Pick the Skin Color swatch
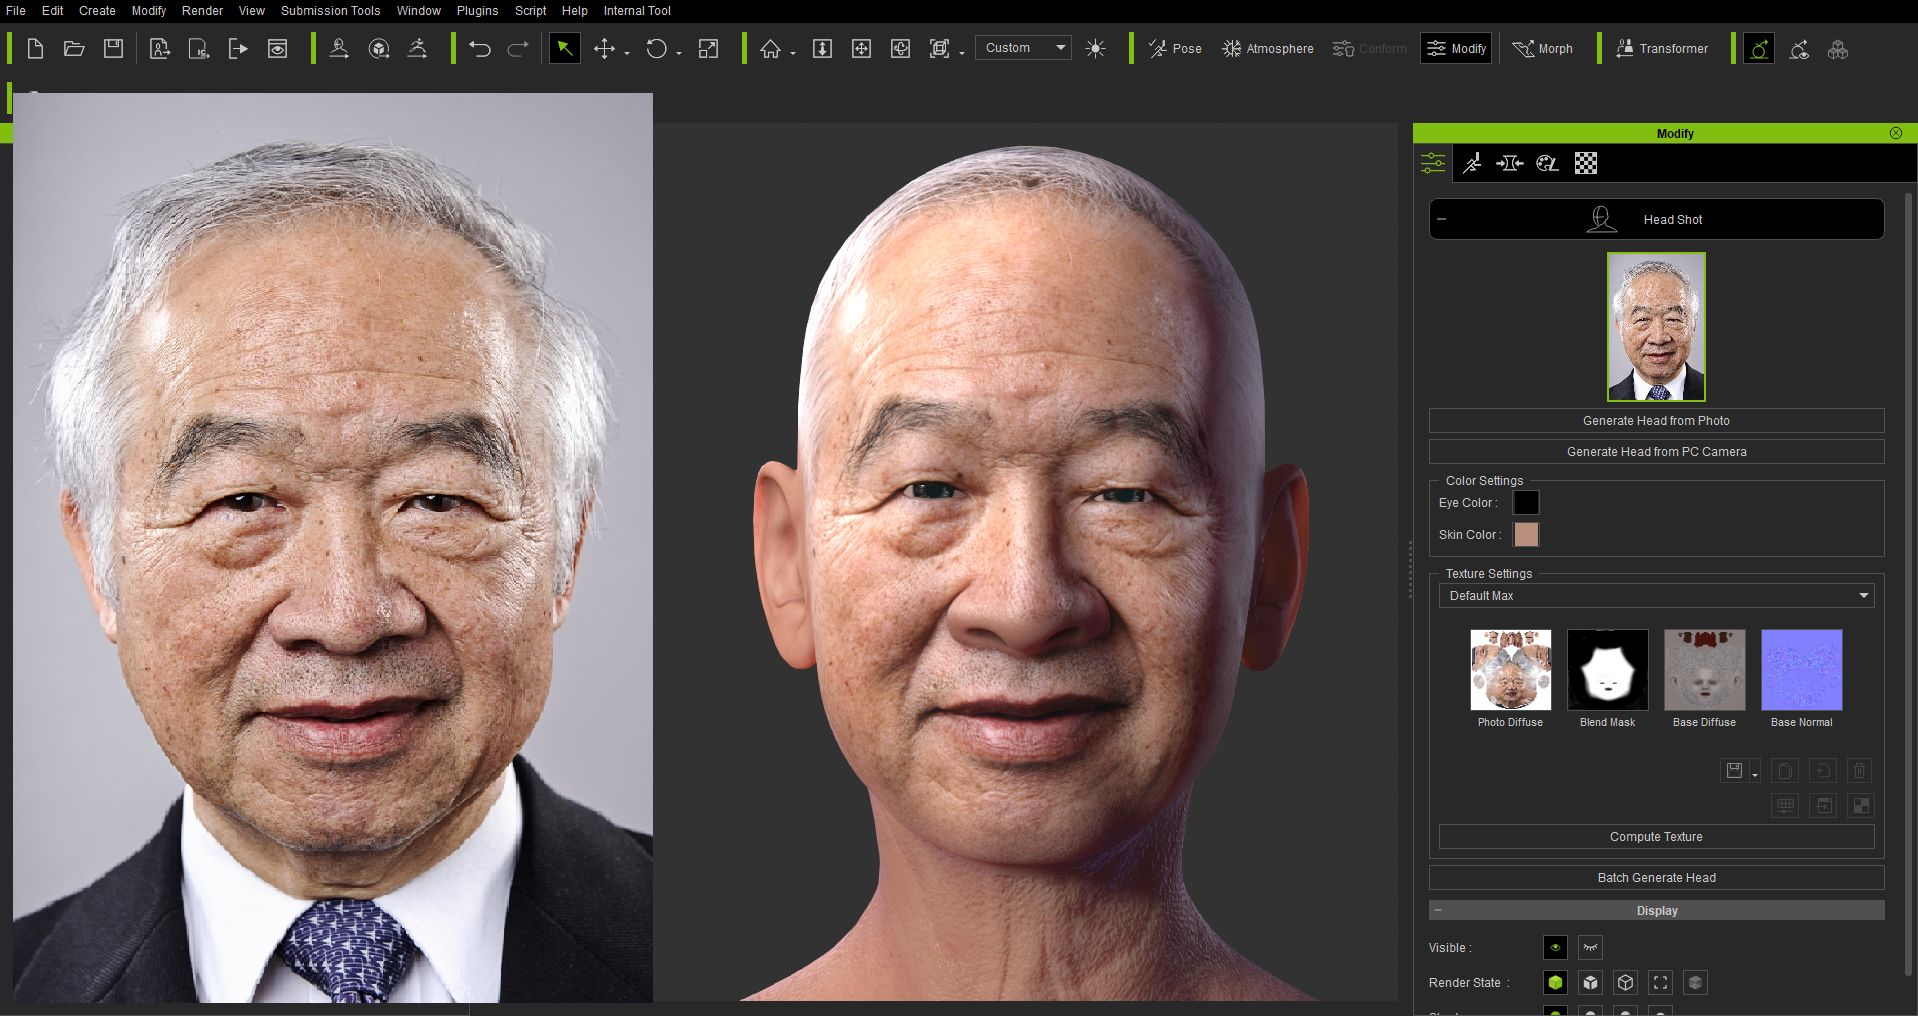 1526,535
